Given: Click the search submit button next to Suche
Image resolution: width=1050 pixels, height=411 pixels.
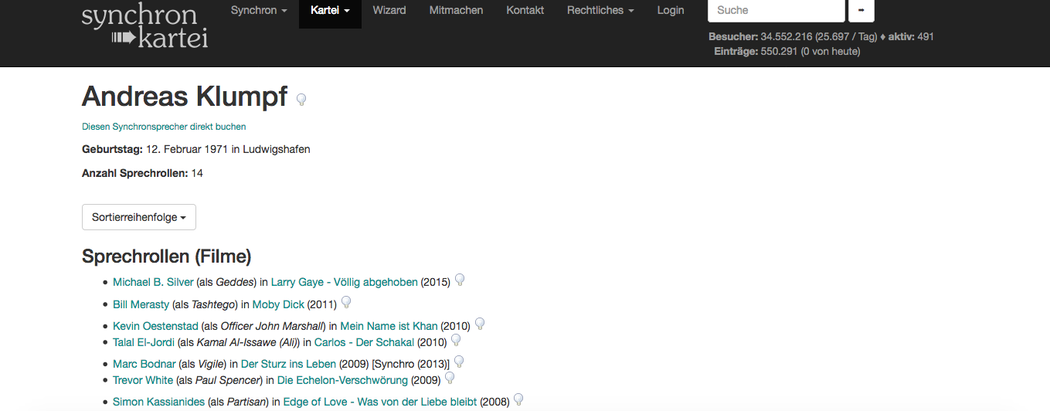Looking at the screenshot, I should (x=861, y=11).
